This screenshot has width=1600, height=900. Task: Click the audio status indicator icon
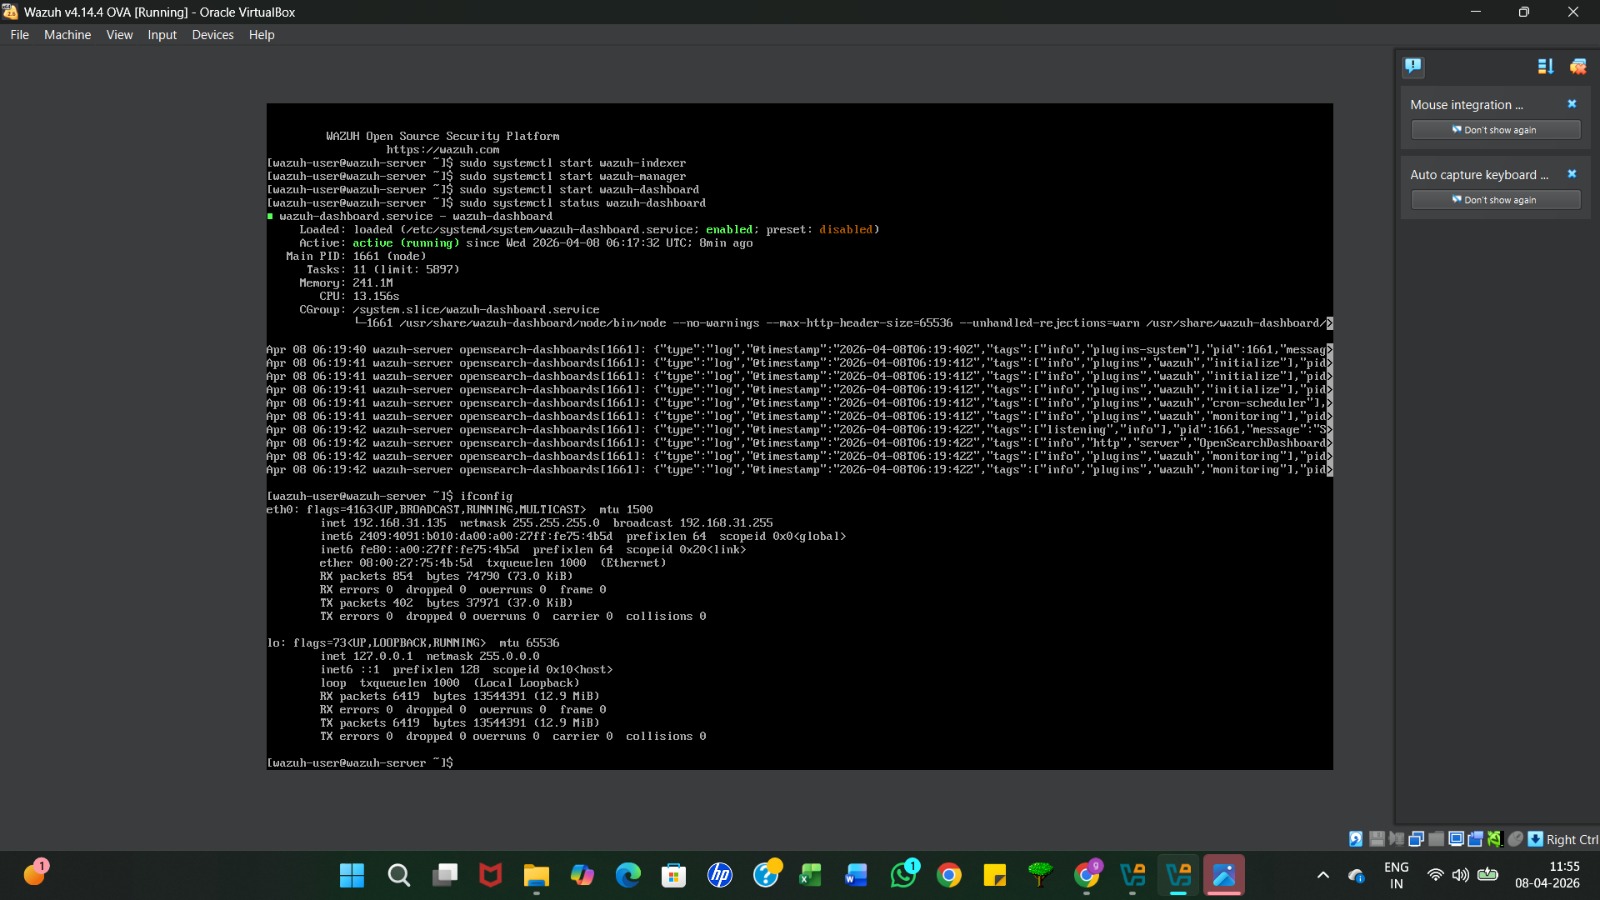click(1396, 839)
